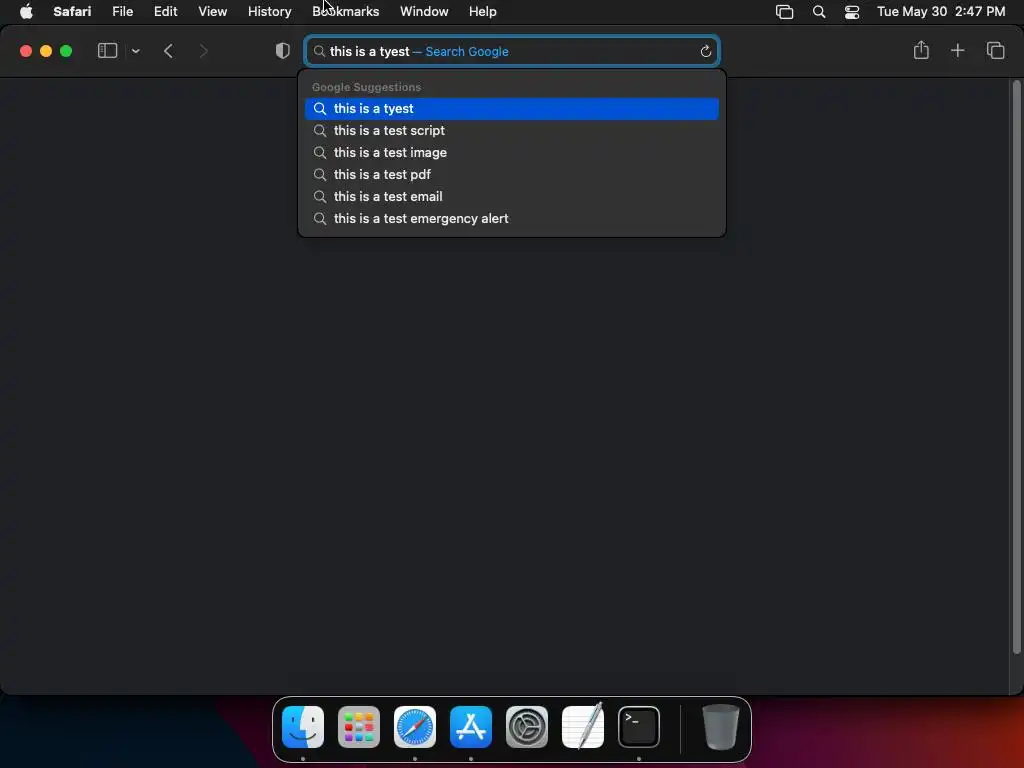Screen dimensions: 1024x768
Task: Open Control Center in menu bar
Action: 852,12
